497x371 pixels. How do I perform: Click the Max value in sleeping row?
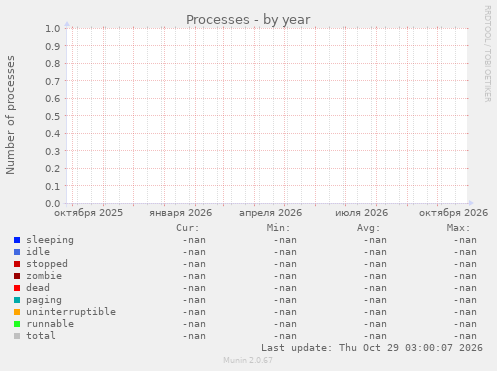pyautogui.click(x=465, y=240)
